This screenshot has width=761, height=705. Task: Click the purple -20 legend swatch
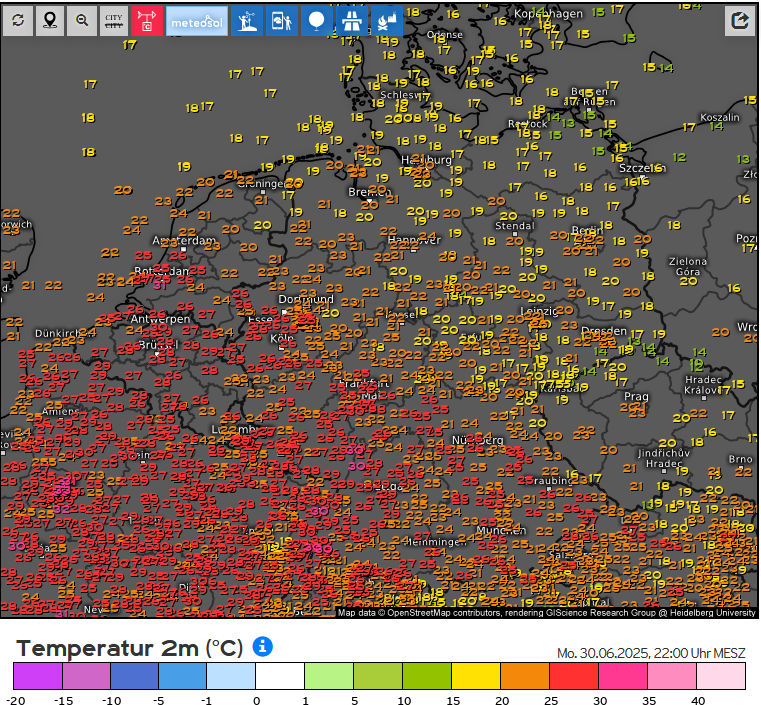pos(38,676)
